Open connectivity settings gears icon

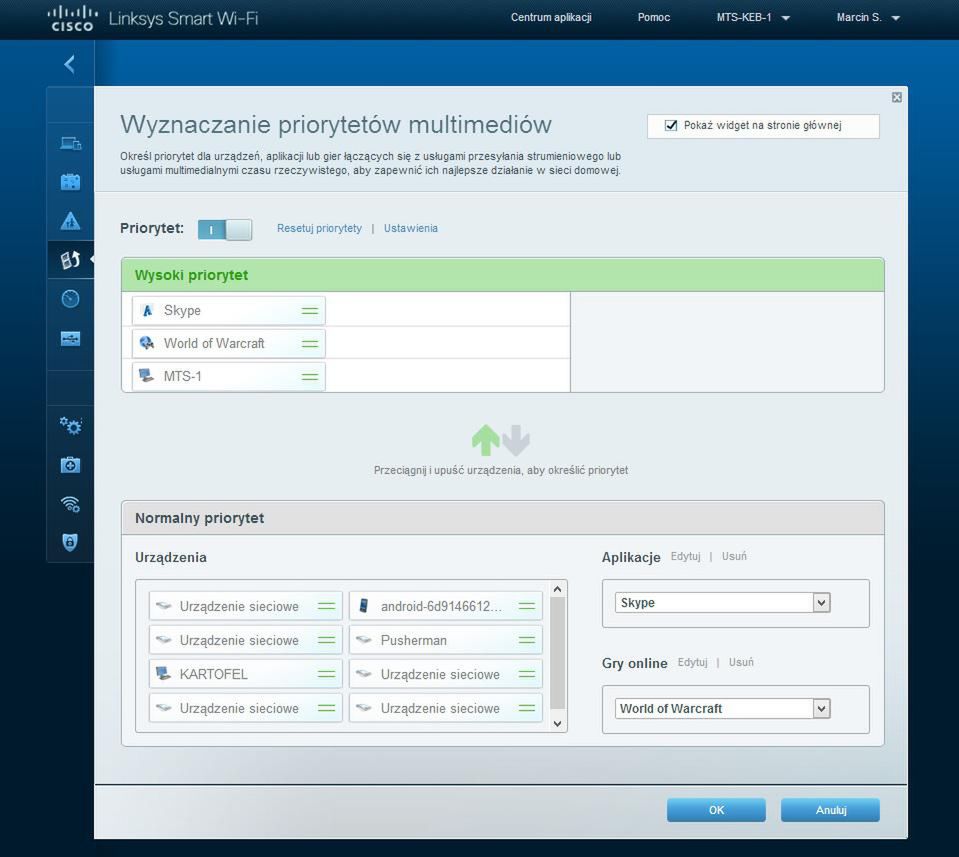click(x=70, y=425)
